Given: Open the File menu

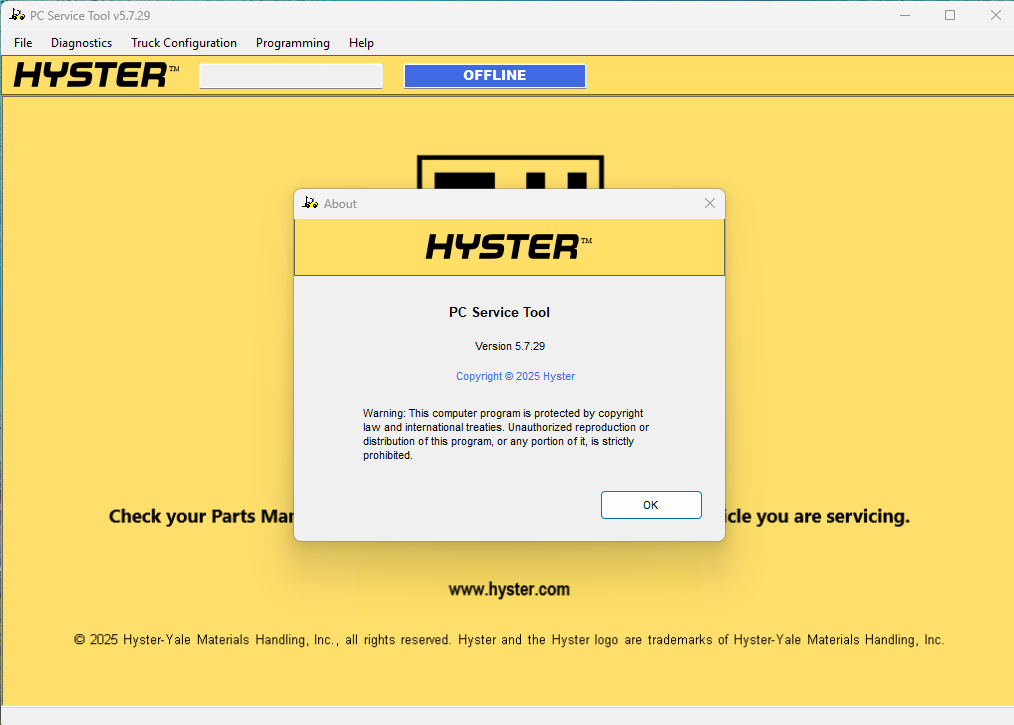Looking at the screenshot, I should (x=23, y=43).
